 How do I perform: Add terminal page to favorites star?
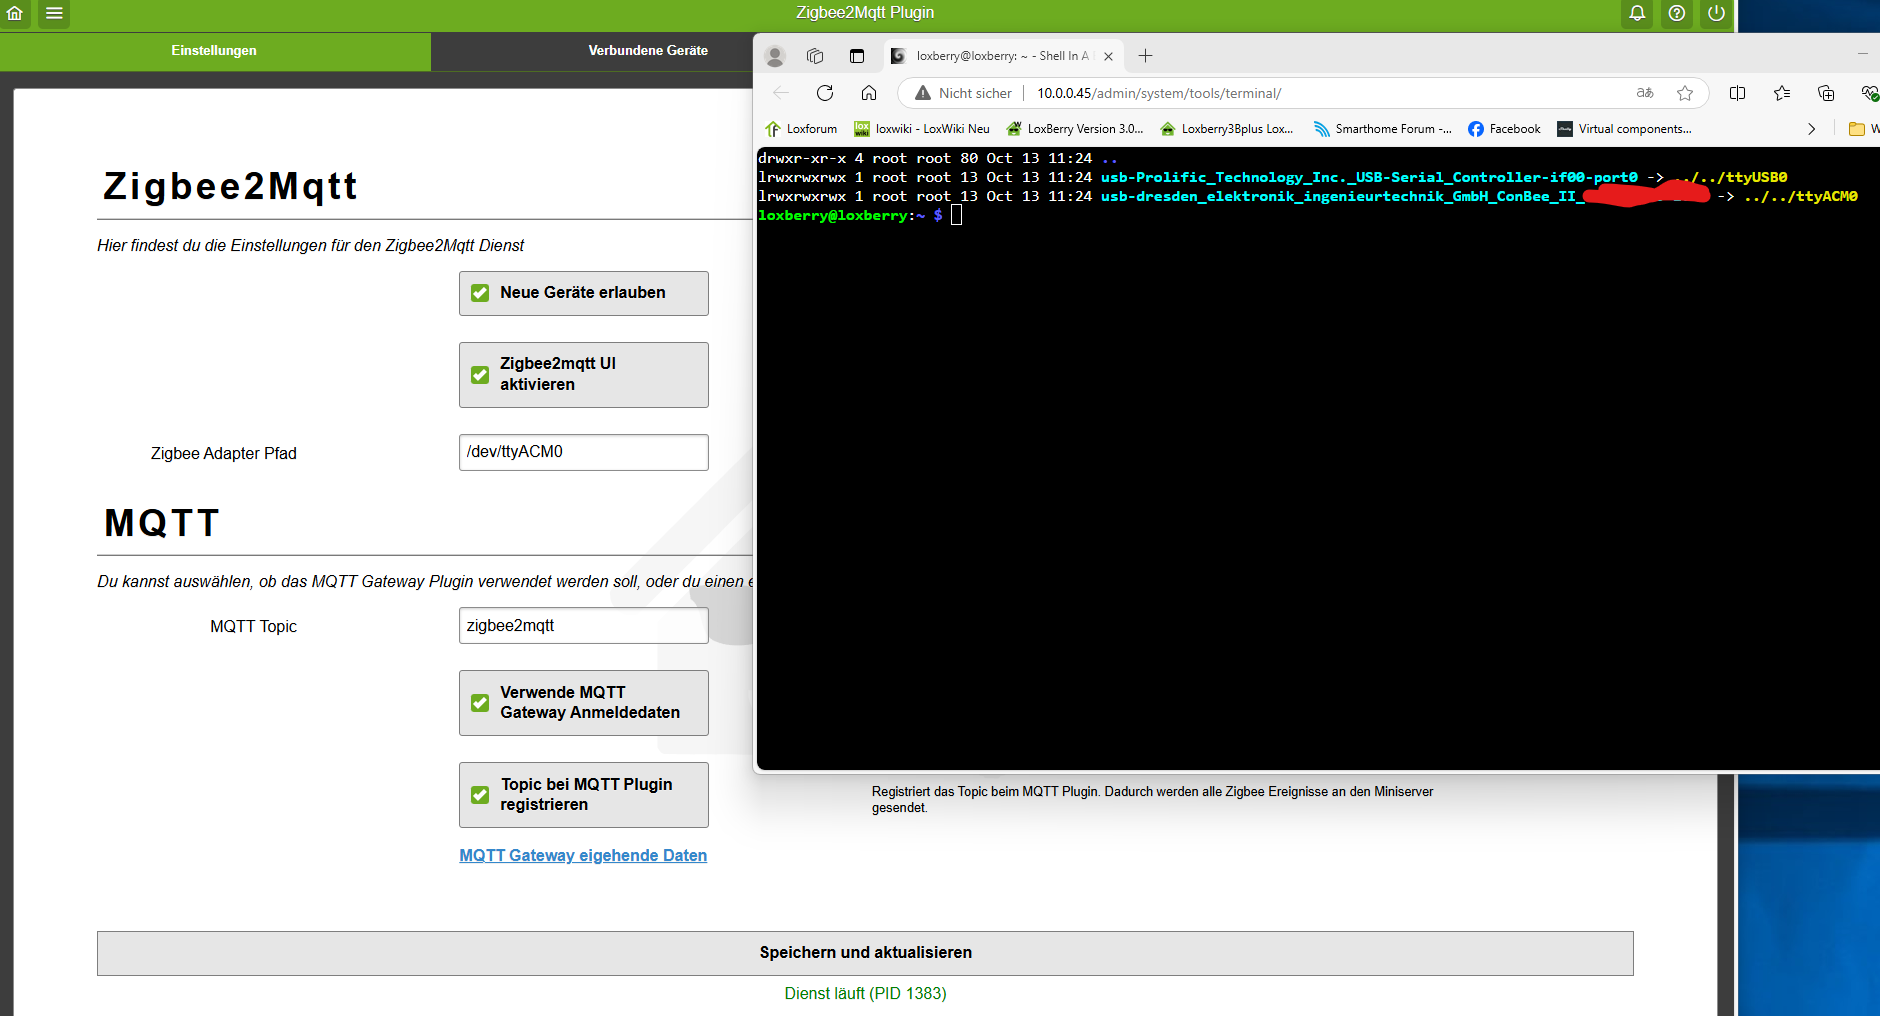click(x=1685, y=93)
